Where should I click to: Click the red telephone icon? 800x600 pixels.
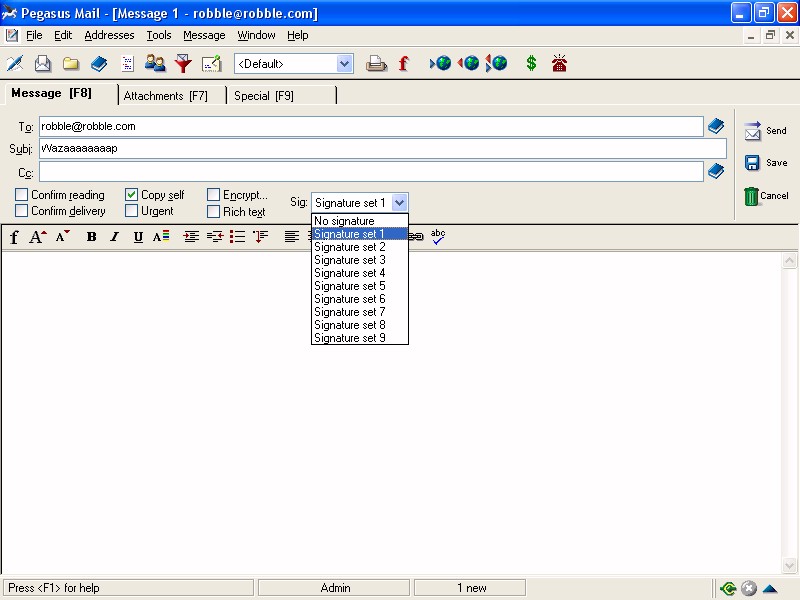pyautogui.click(x=559, y=63)
